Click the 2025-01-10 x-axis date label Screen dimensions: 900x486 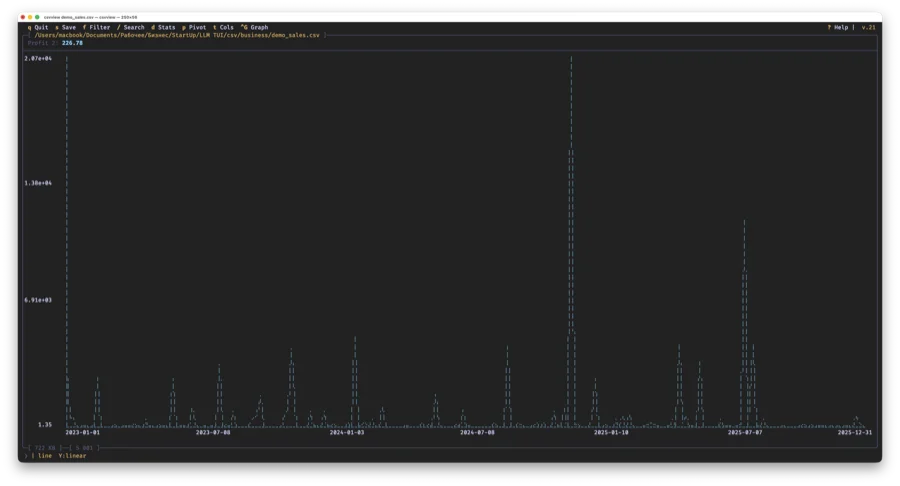point(611,432)
